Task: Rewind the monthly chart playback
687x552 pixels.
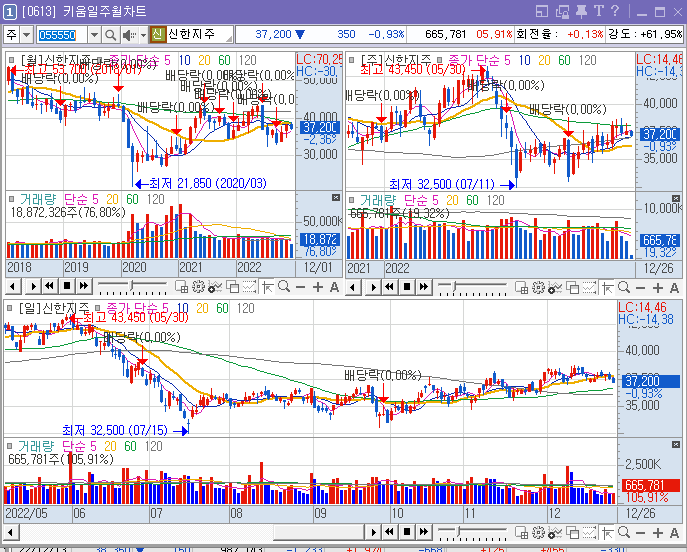Action: click(50, 287)
